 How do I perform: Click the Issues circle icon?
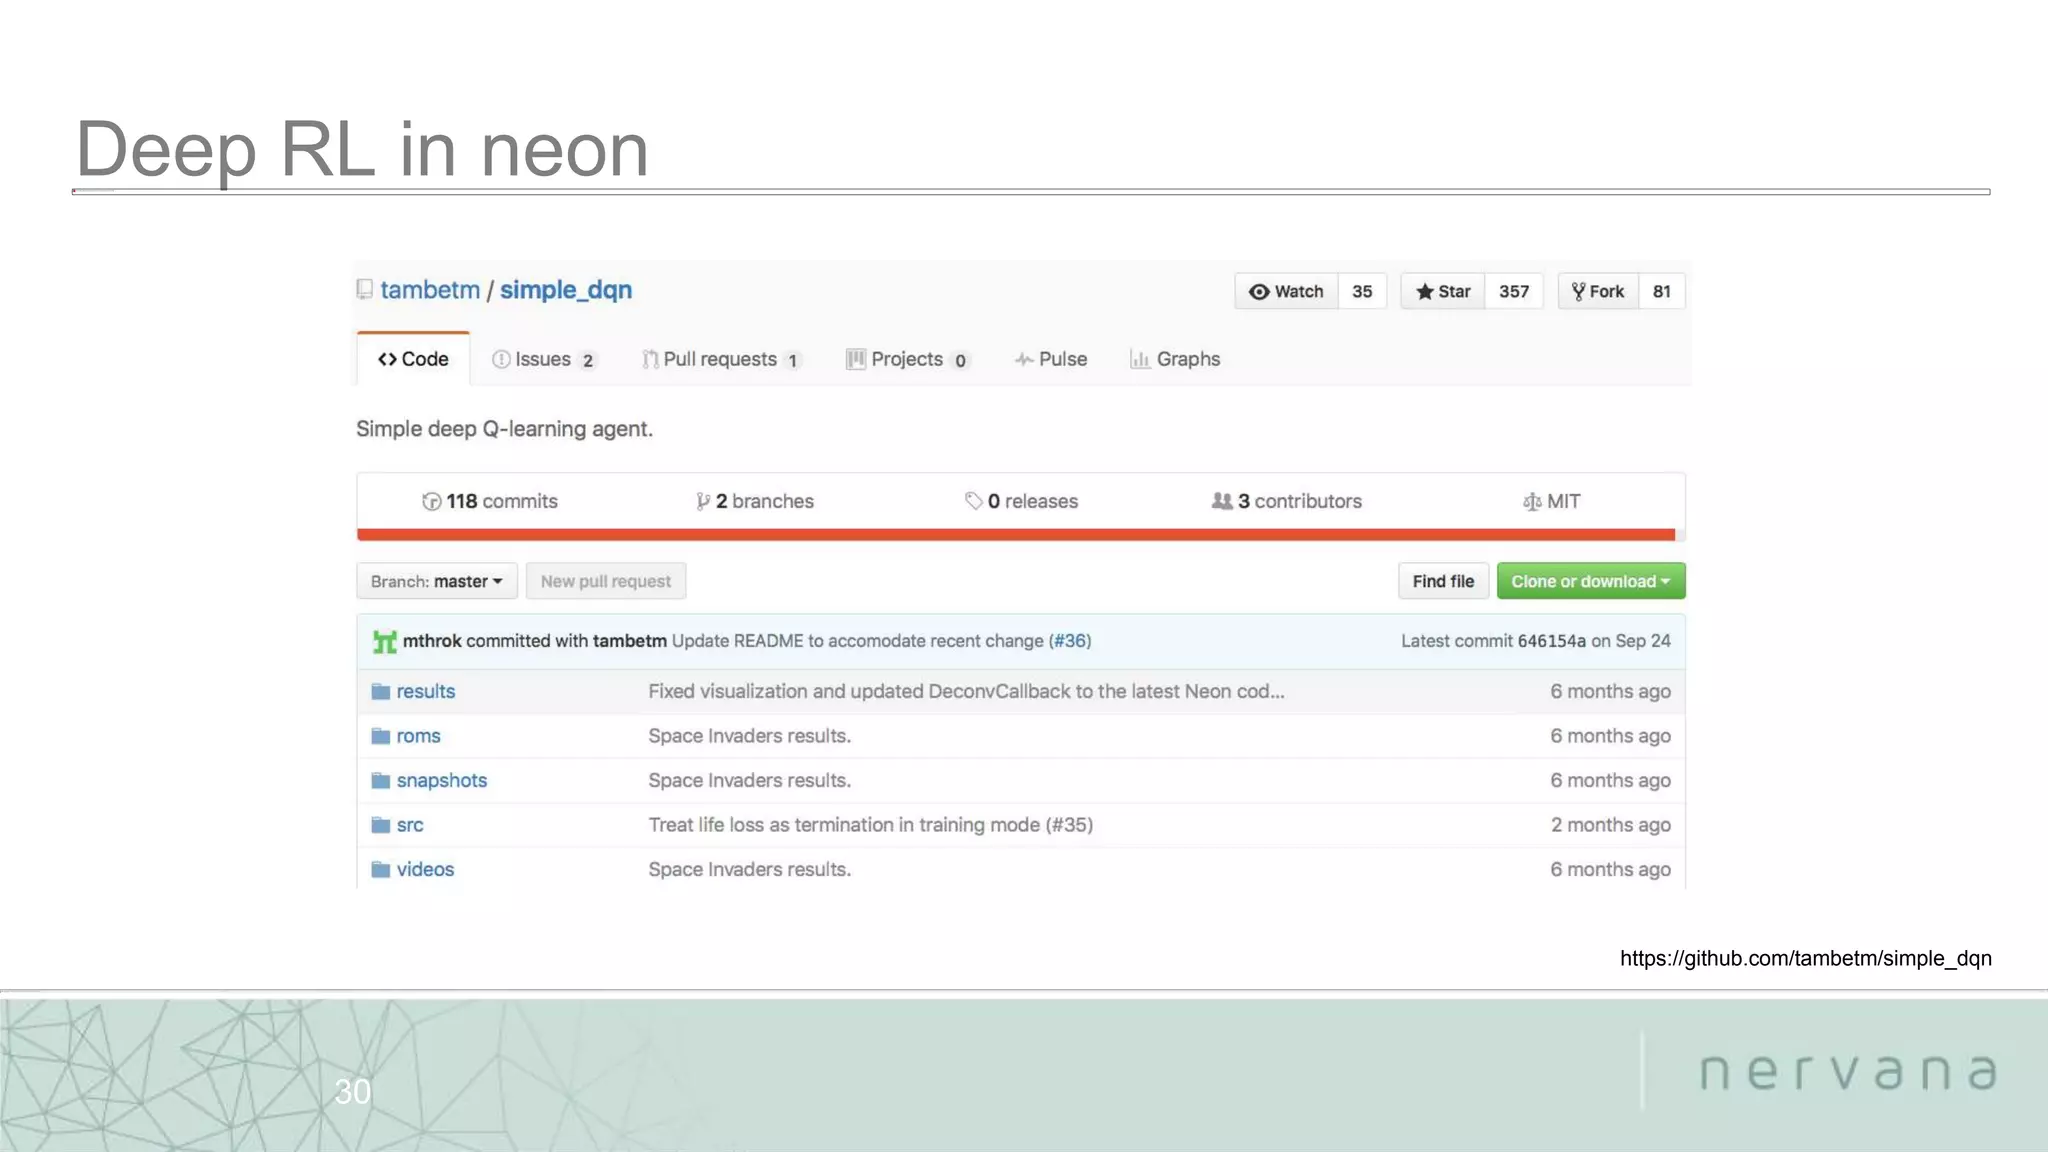coord(501,359)
